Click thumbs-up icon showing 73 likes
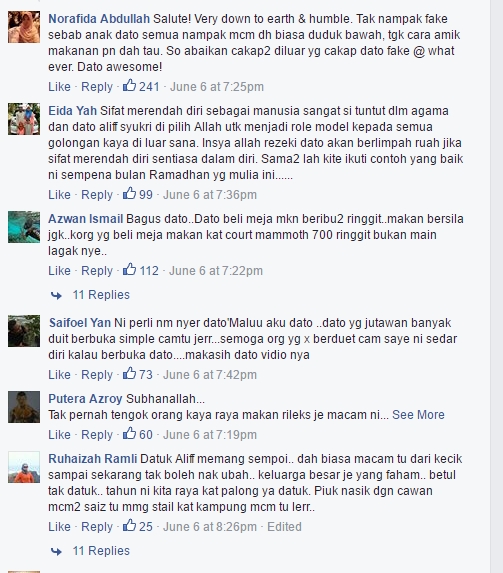Screen dimensions: 503x573 tap(129, 373)
